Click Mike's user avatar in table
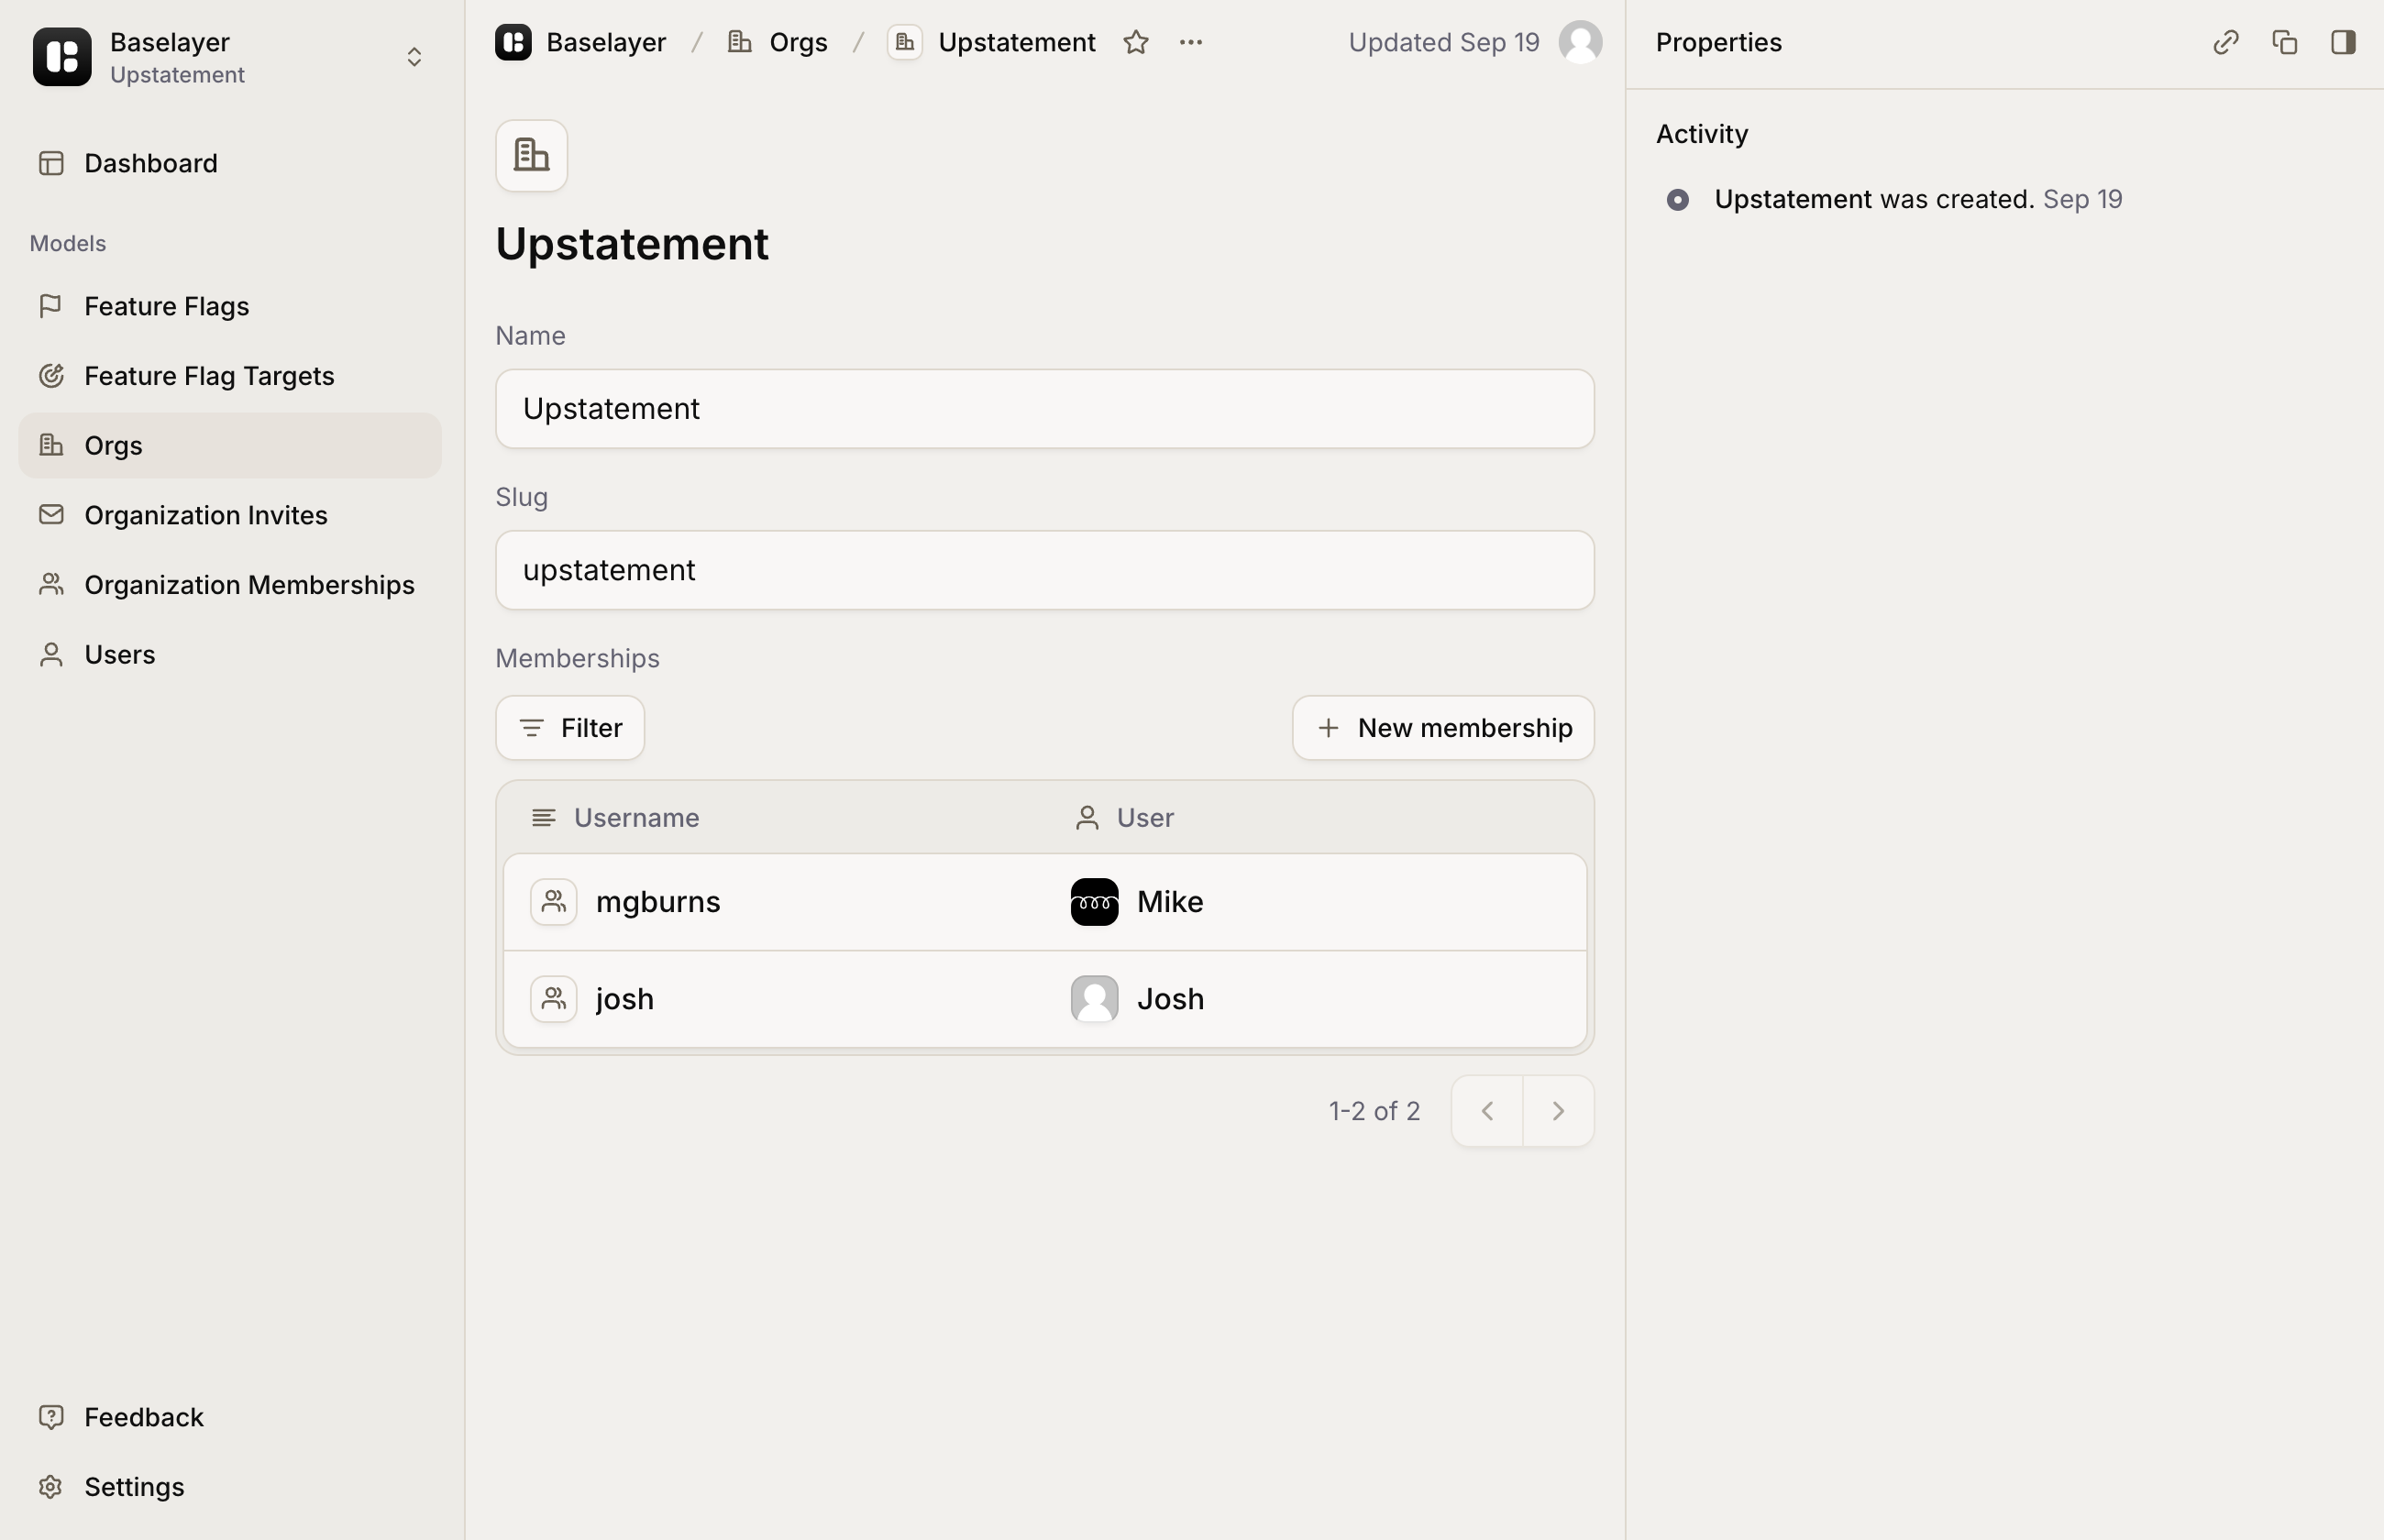Viewport: 2384px width, 1540px height. click(x=1094, y=902)
